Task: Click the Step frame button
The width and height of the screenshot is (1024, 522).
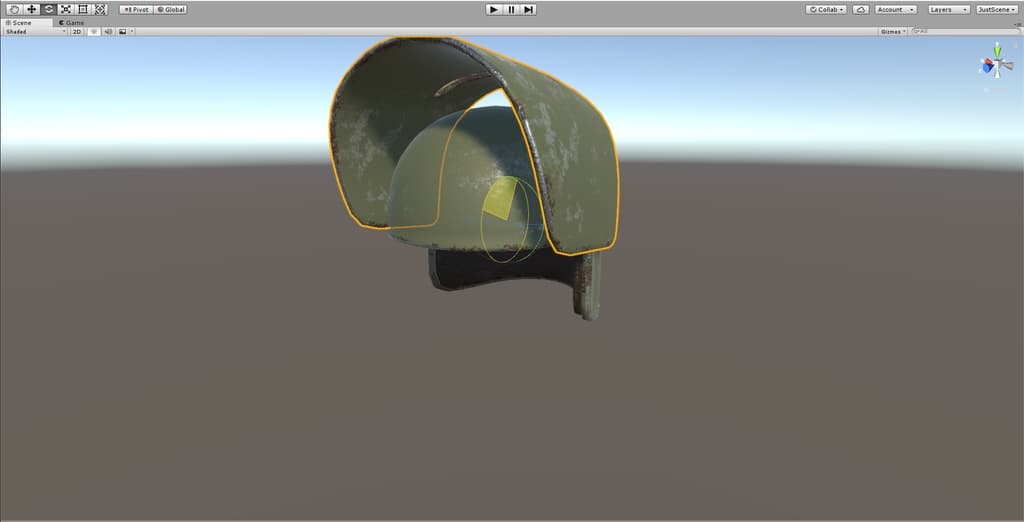Action: point(528,10)
